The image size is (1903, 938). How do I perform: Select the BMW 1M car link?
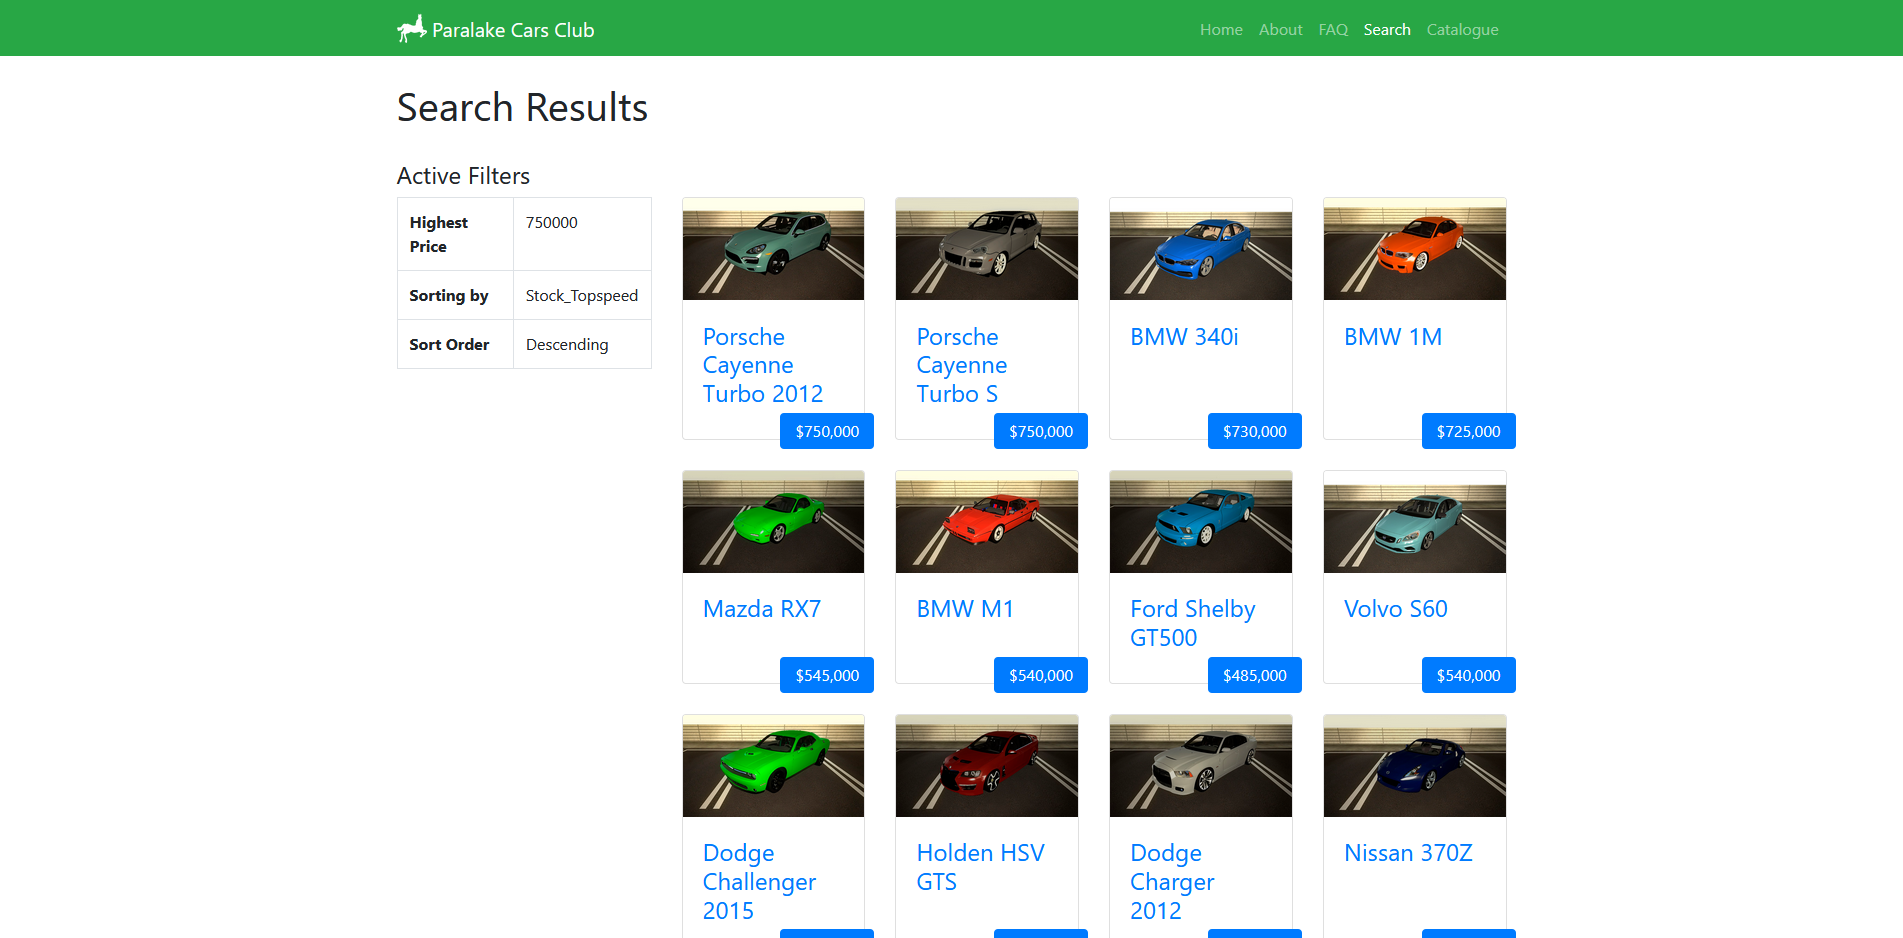tap(1393, 337)
